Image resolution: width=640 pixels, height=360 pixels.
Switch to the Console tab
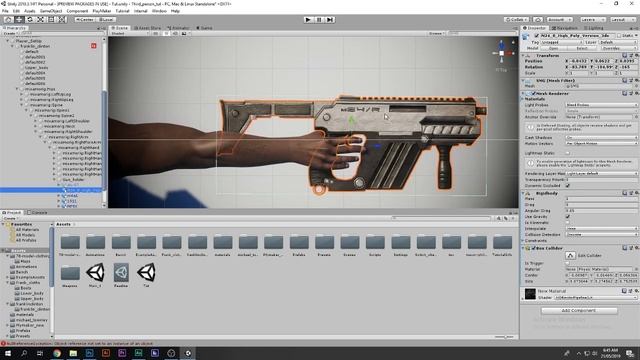click(37, 213)
